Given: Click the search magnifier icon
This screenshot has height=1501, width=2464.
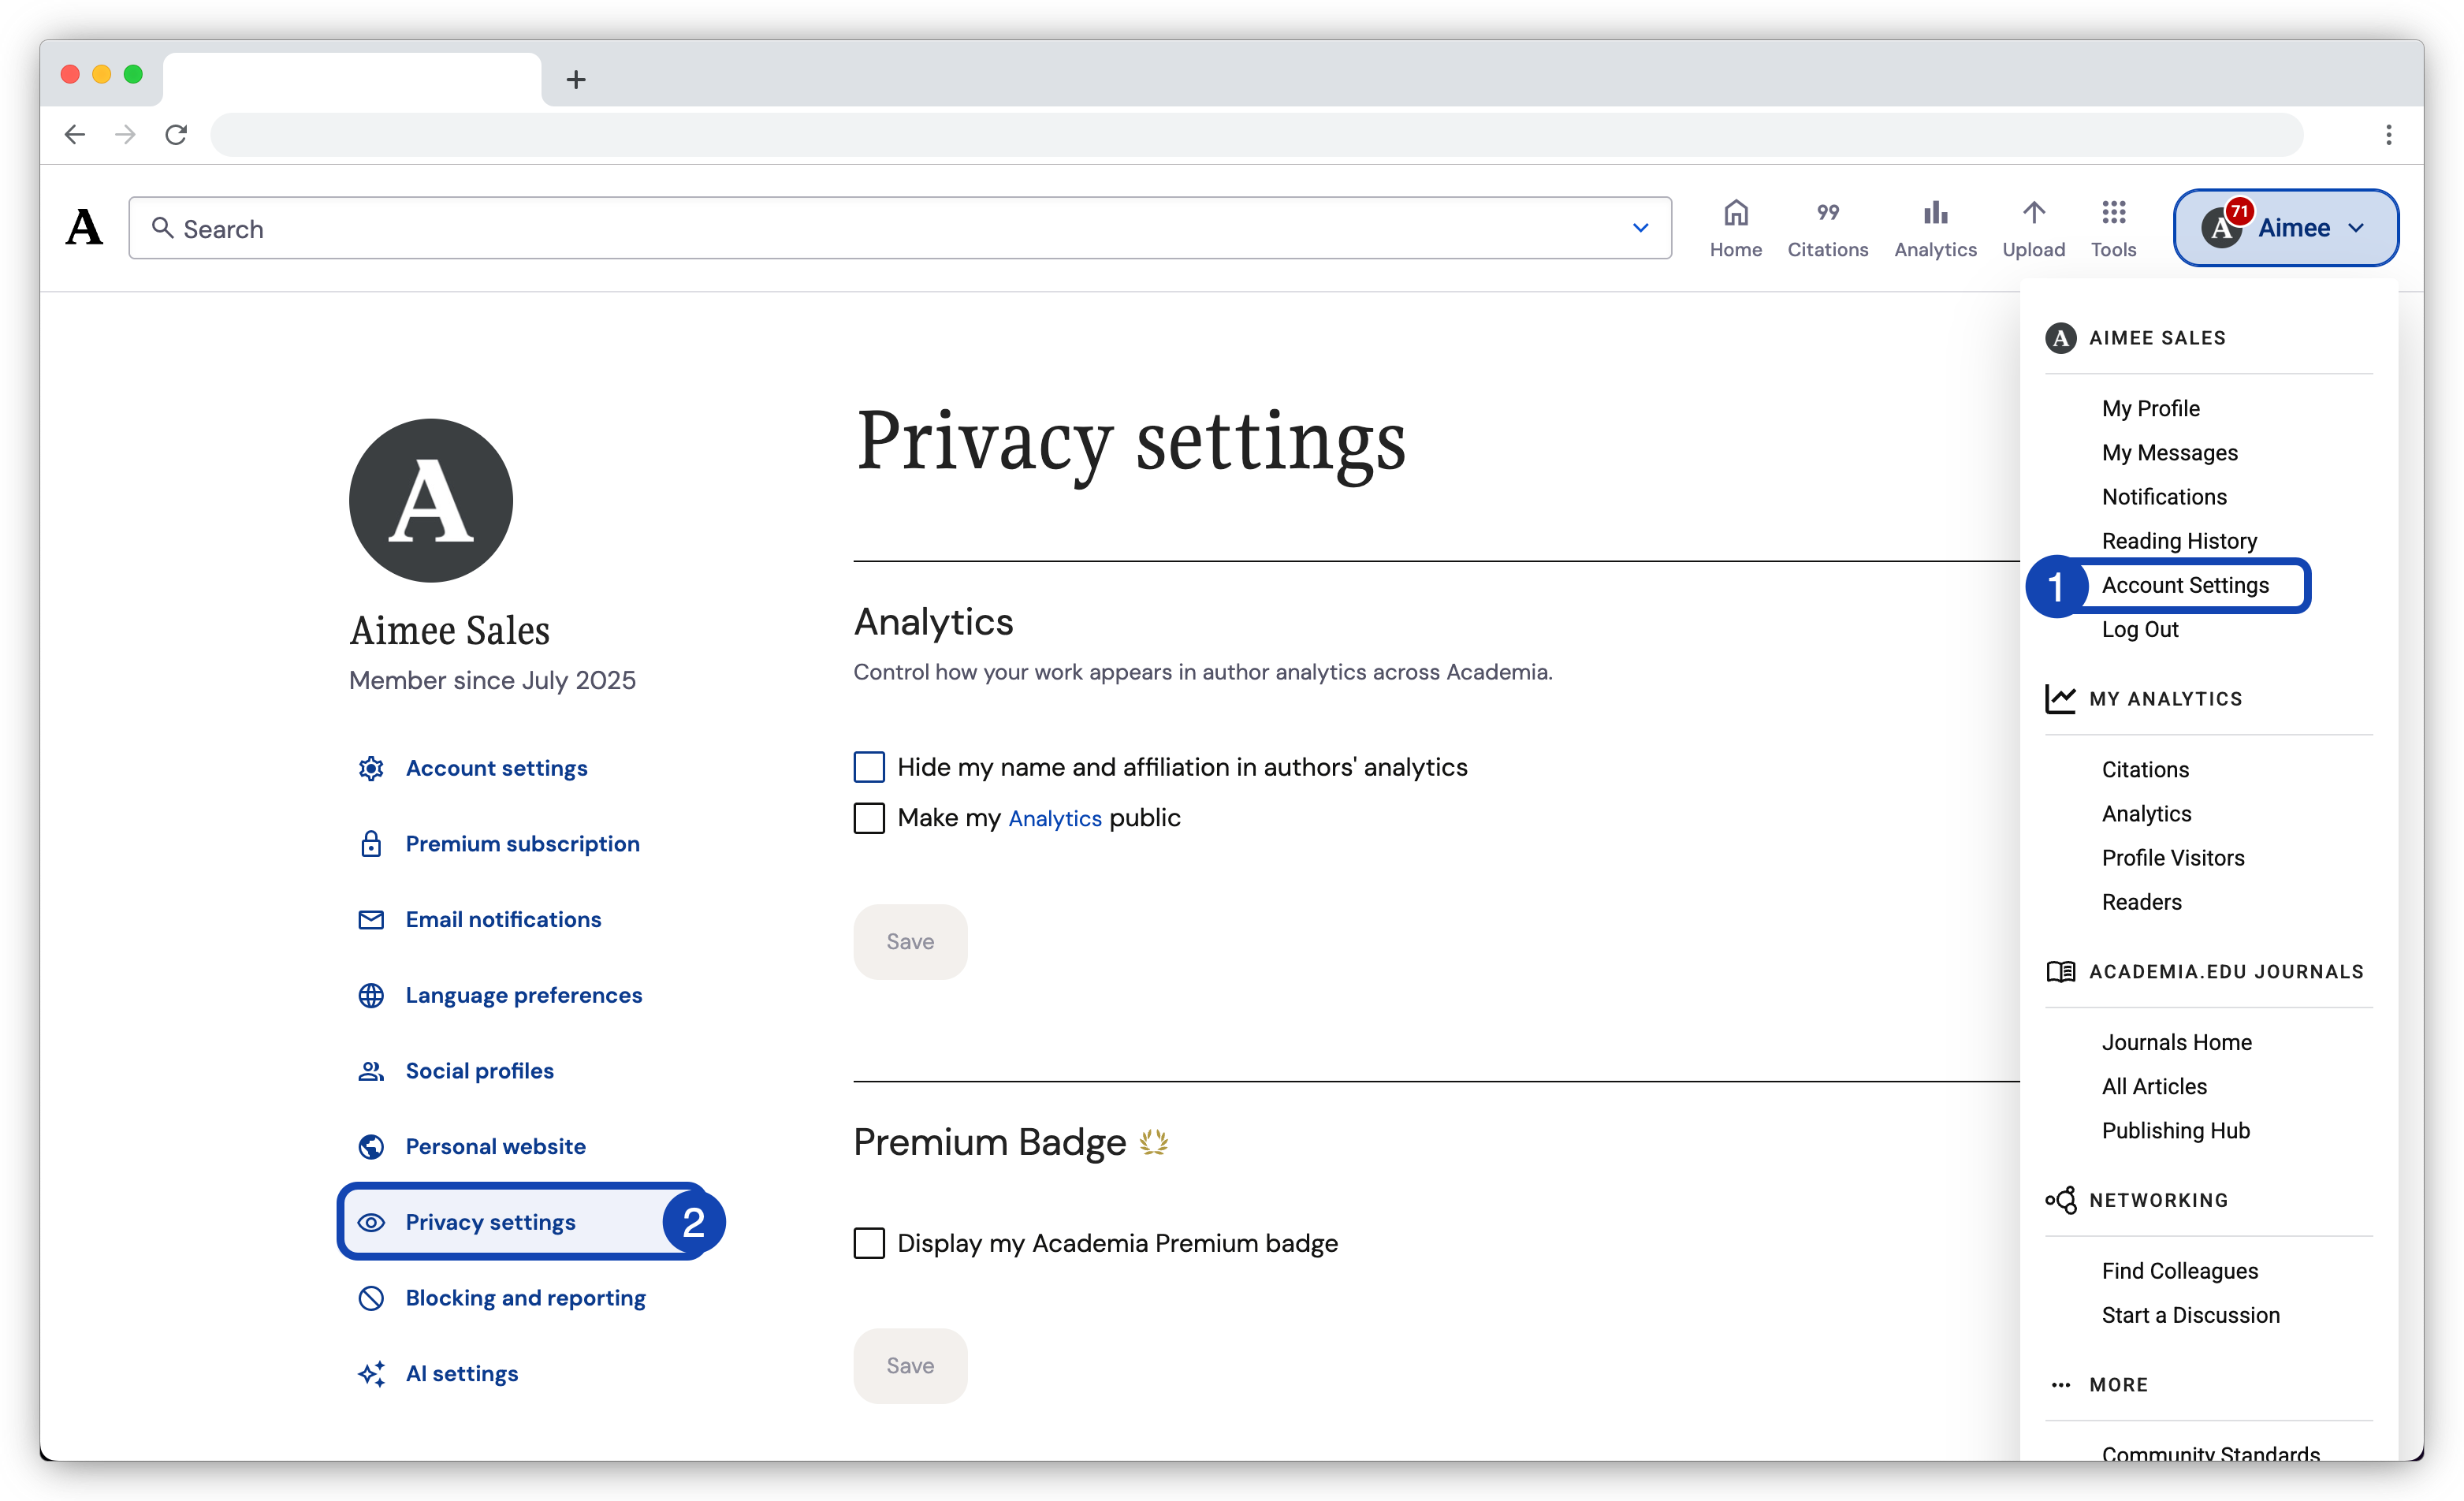Looking at the screenshot, I should (162, 228).
